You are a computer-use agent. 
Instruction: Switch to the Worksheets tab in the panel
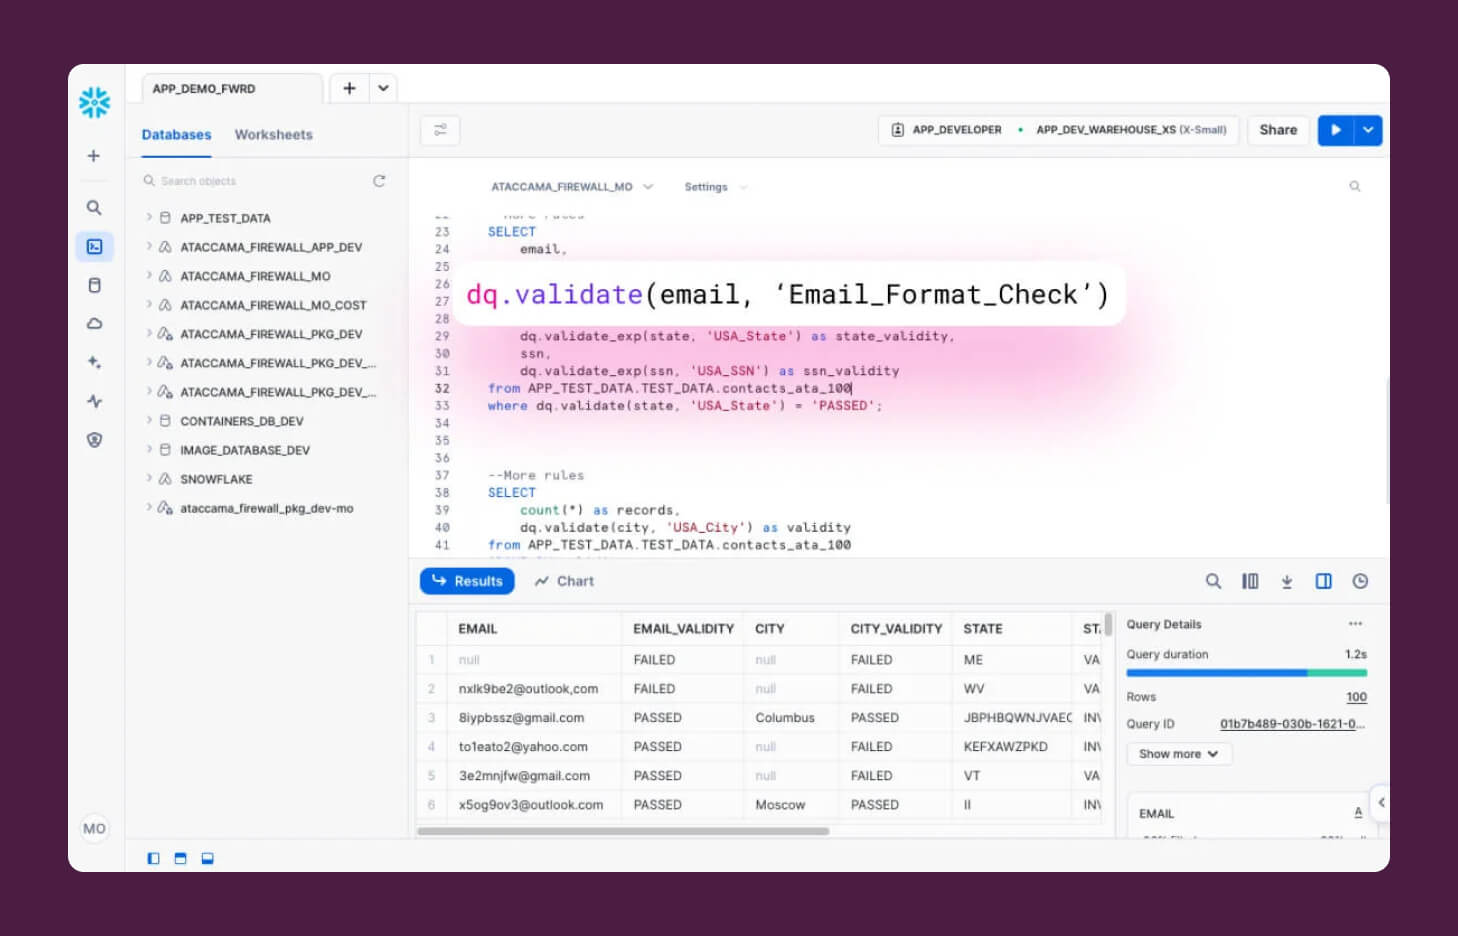pos(273,134)
